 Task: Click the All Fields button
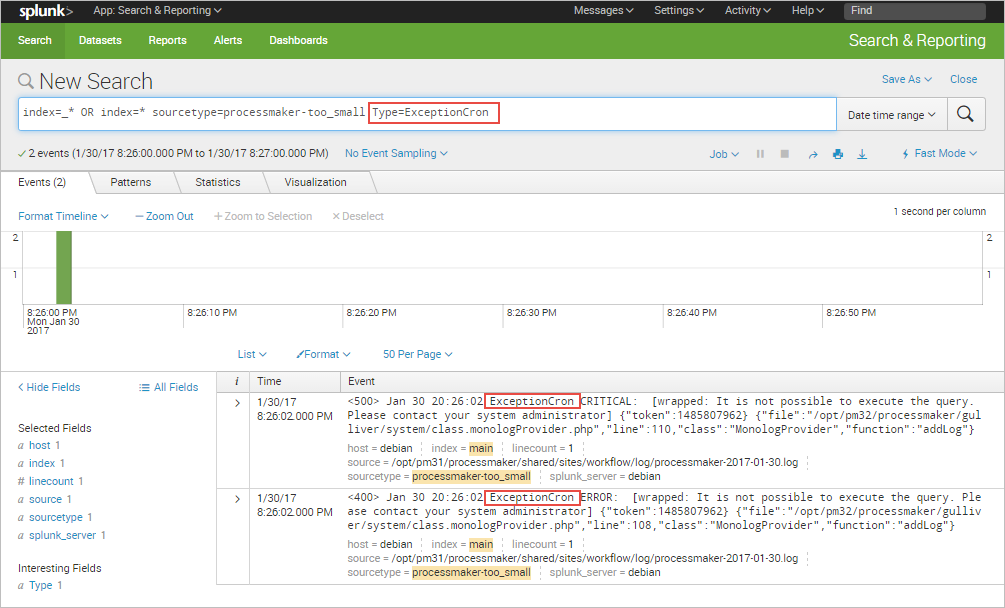pos(168,387)
